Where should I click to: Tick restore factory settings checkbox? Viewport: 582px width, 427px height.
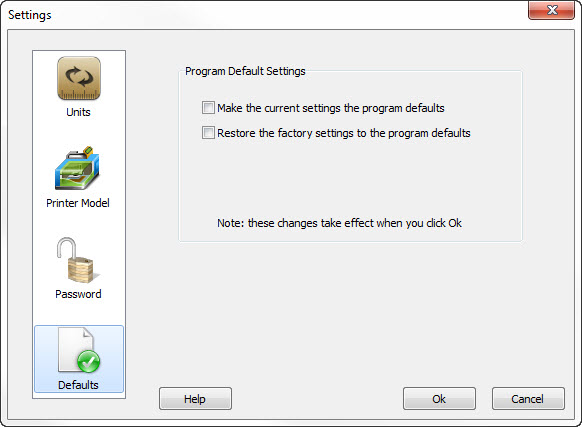click(x=208, y=133)
